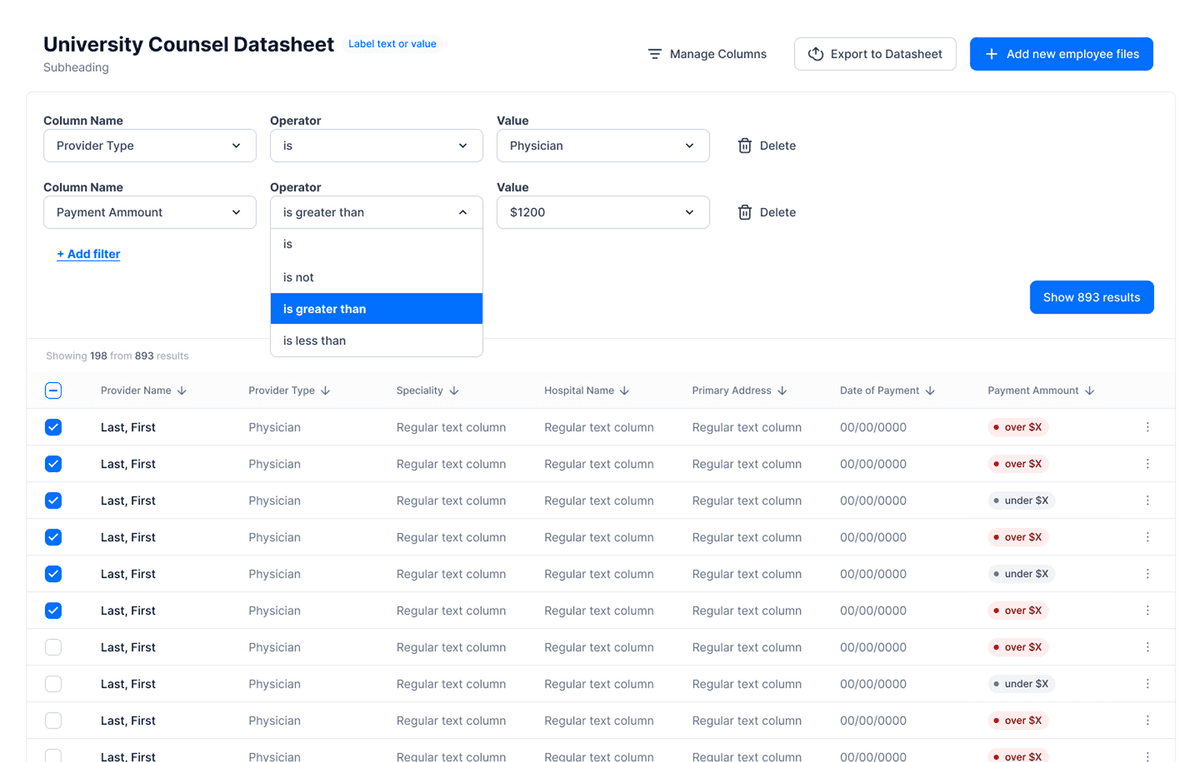
Task: Toggle the select-all header checkbox
Action: coord(54,391)
